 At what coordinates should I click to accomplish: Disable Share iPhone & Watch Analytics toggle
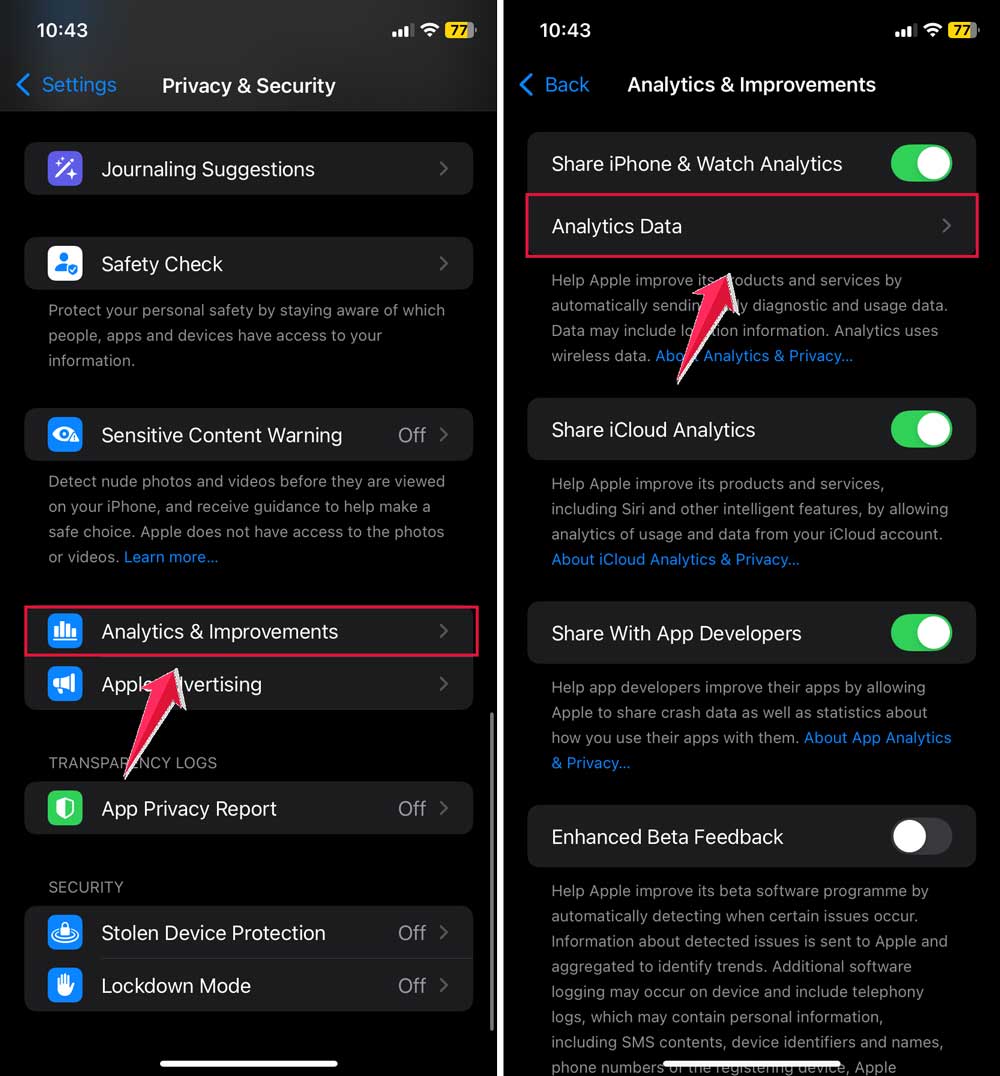(921, 163)
